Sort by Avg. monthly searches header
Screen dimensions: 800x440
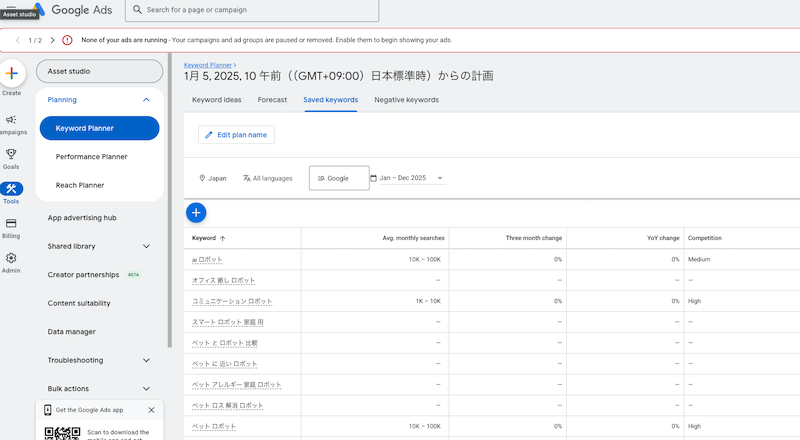413,238
